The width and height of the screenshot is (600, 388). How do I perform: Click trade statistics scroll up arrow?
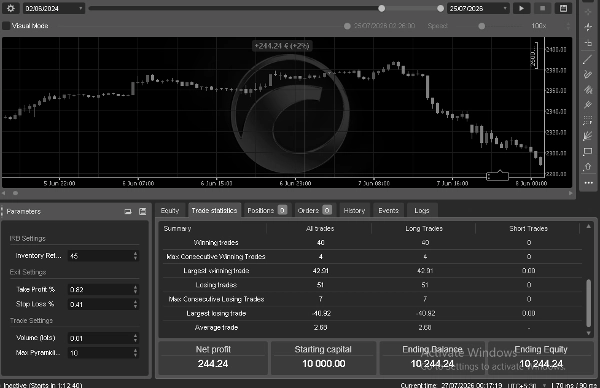tap(589, 227)
